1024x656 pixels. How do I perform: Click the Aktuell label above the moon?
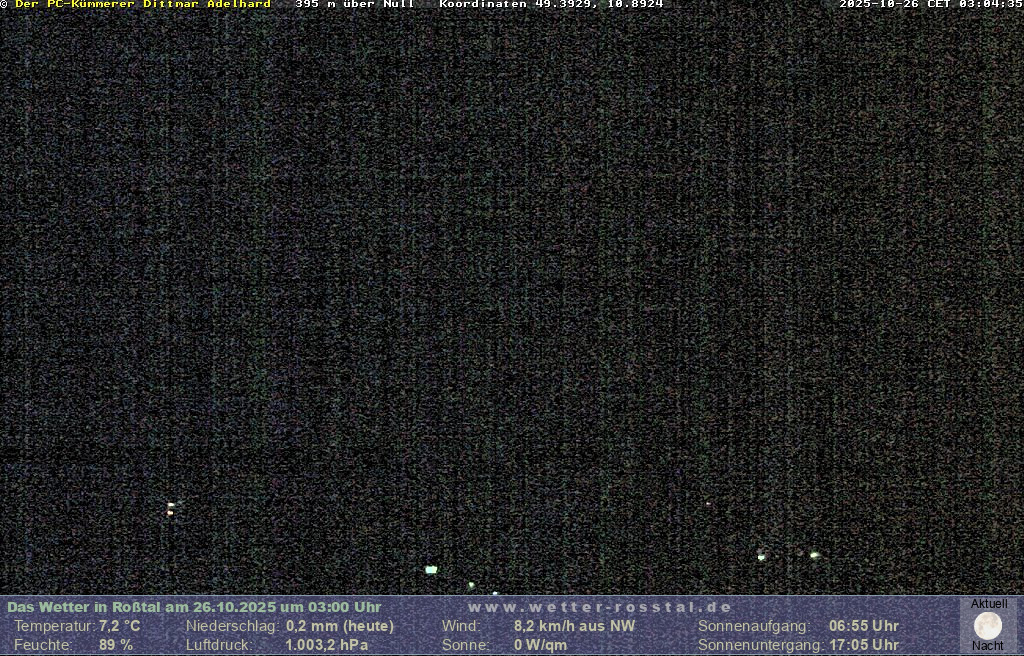[989, 604]
